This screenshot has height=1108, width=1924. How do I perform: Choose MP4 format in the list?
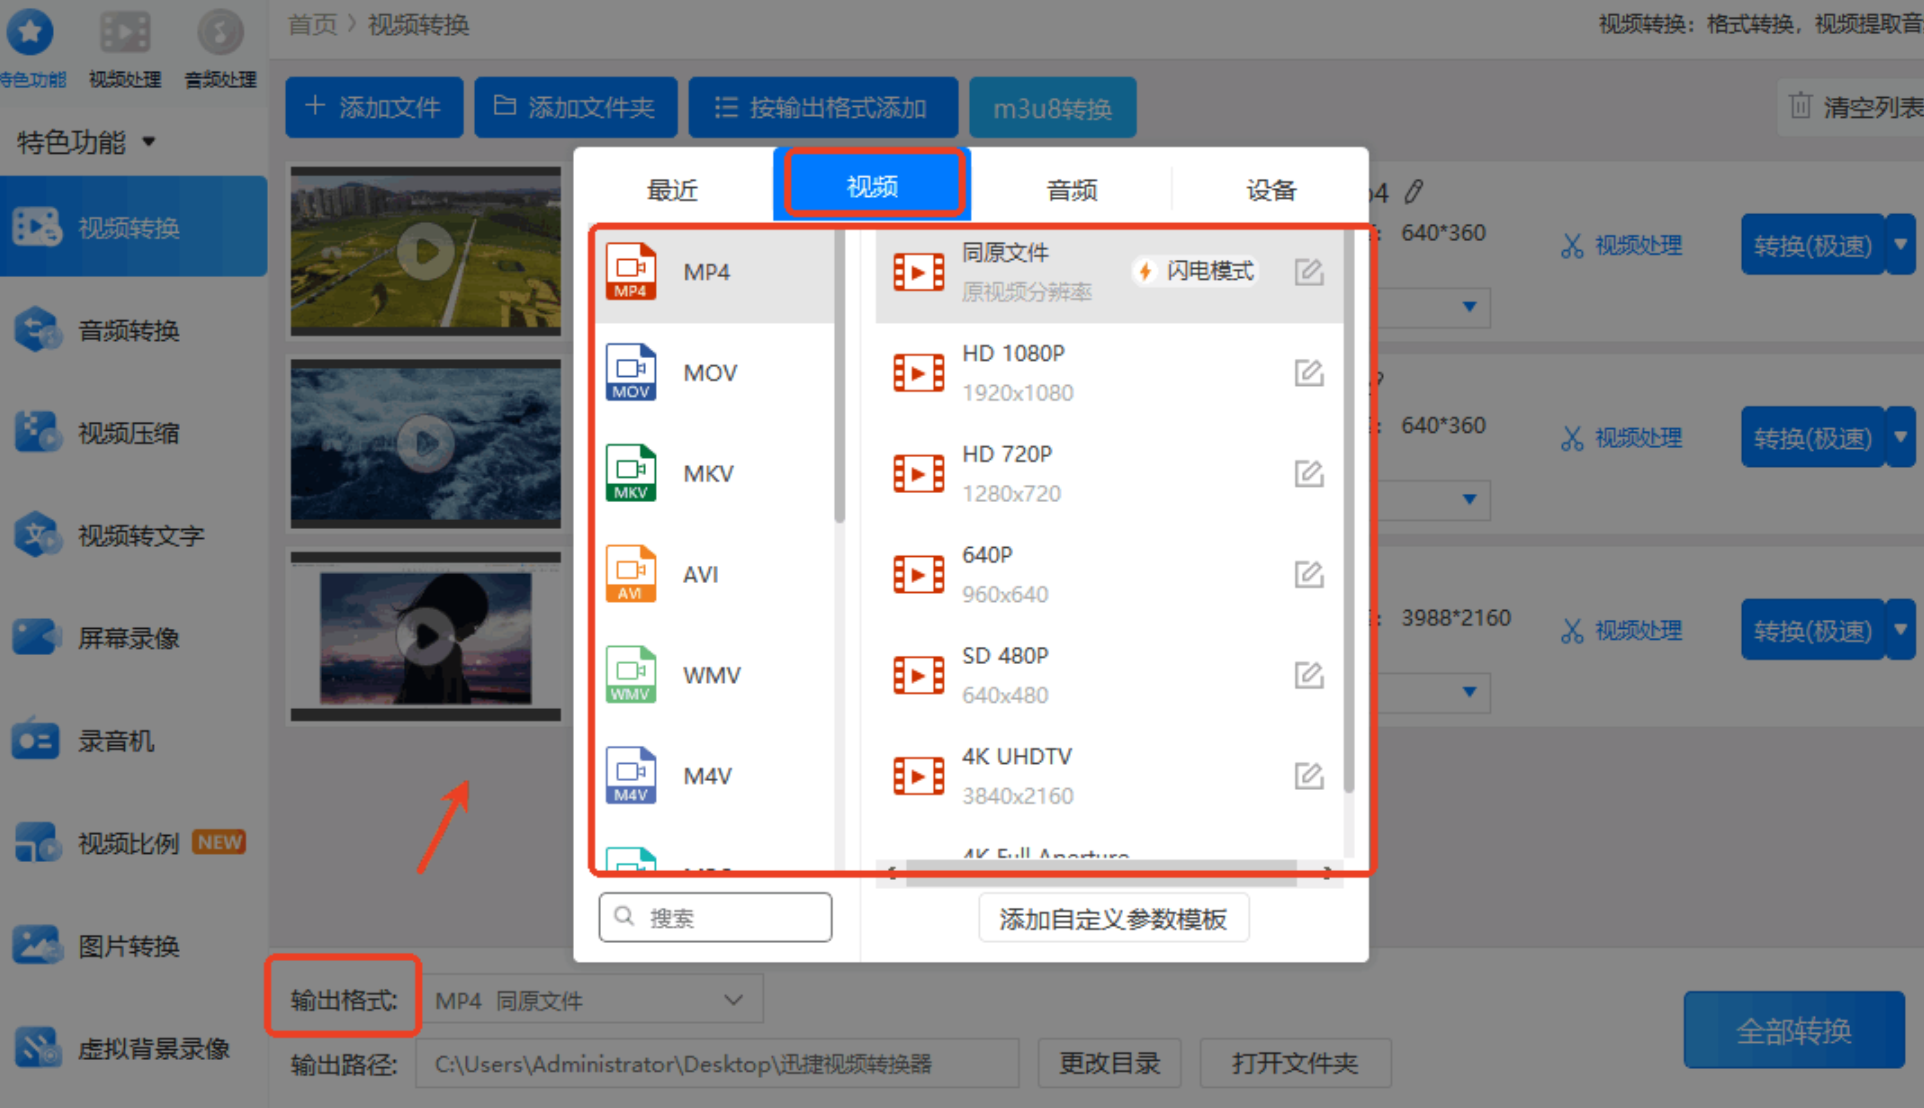(714, 272)
